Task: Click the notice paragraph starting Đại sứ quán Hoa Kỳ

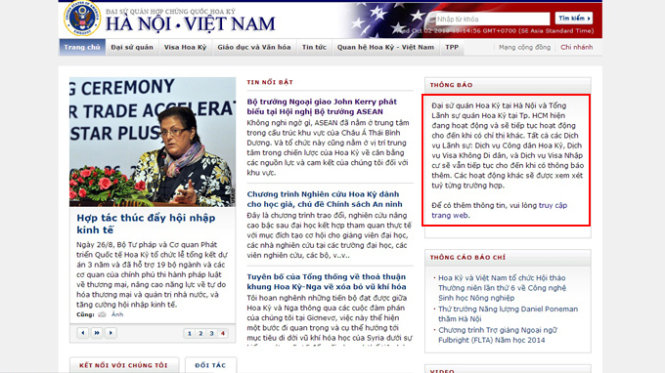Action: 507,145
